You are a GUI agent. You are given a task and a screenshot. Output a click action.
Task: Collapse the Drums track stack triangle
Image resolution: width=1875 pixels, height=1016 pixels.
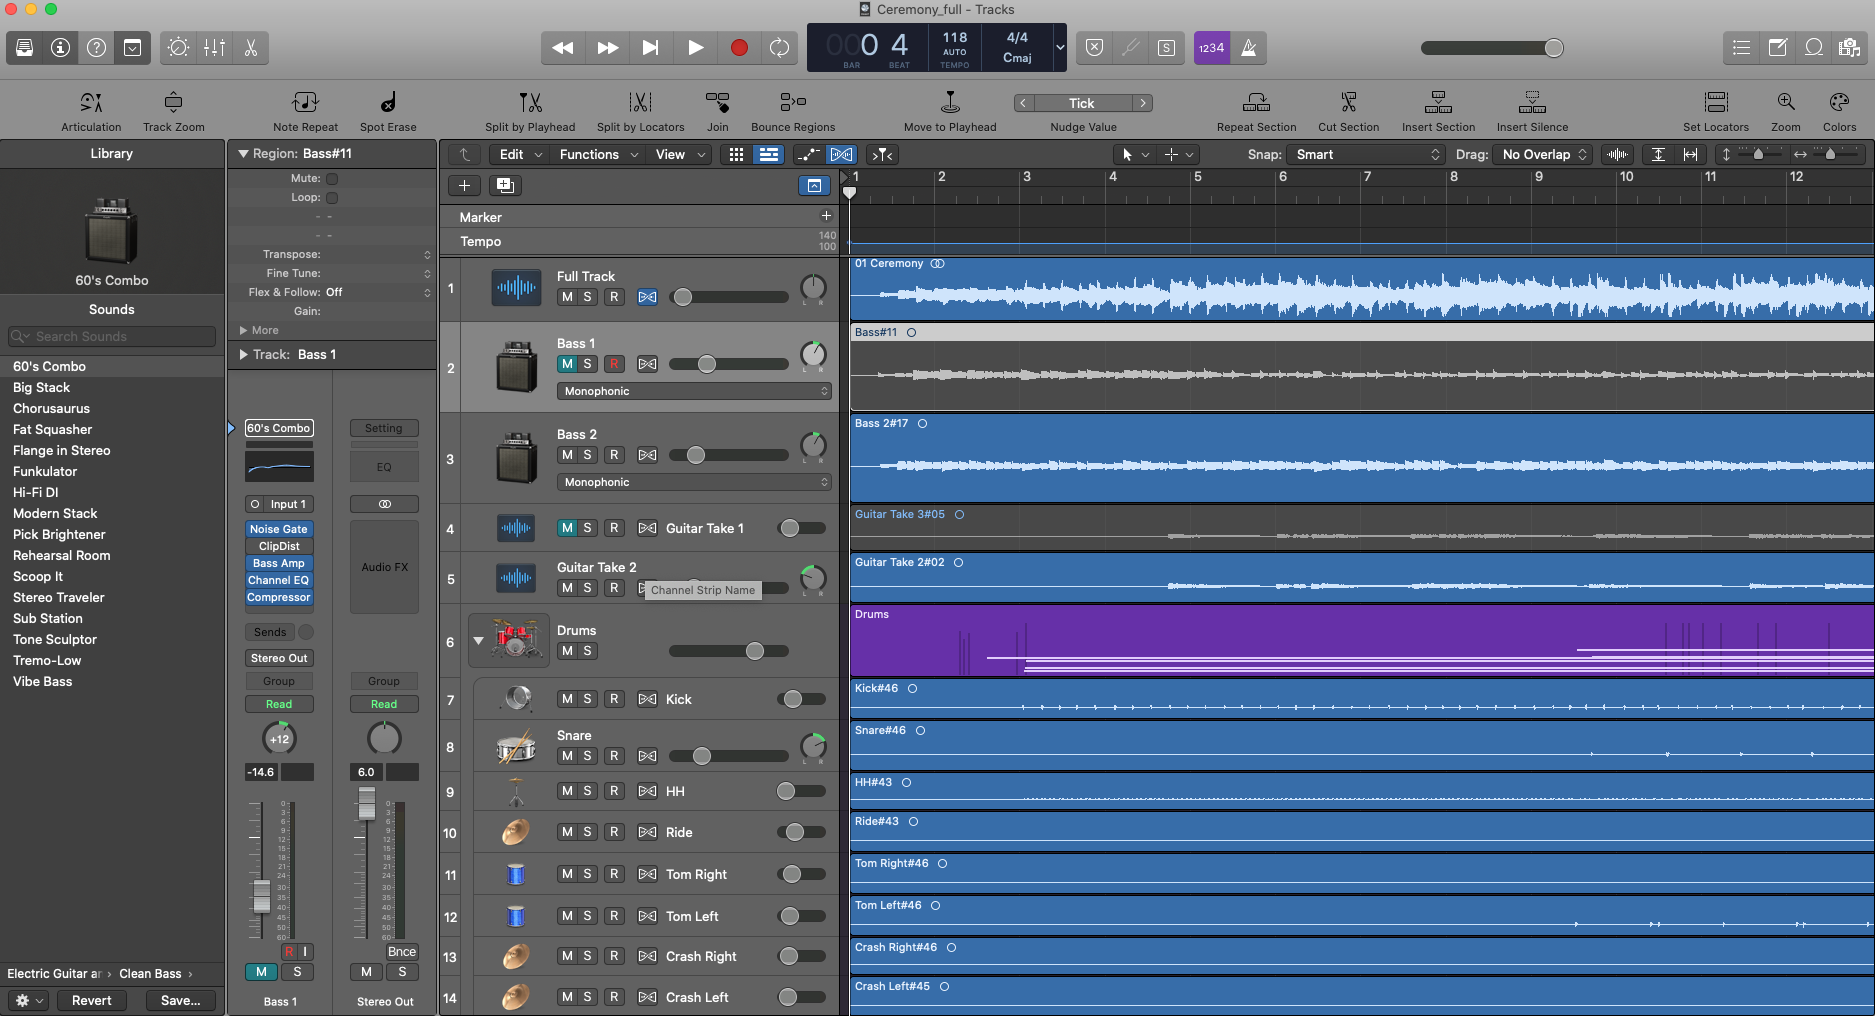[x=478, y=641]
